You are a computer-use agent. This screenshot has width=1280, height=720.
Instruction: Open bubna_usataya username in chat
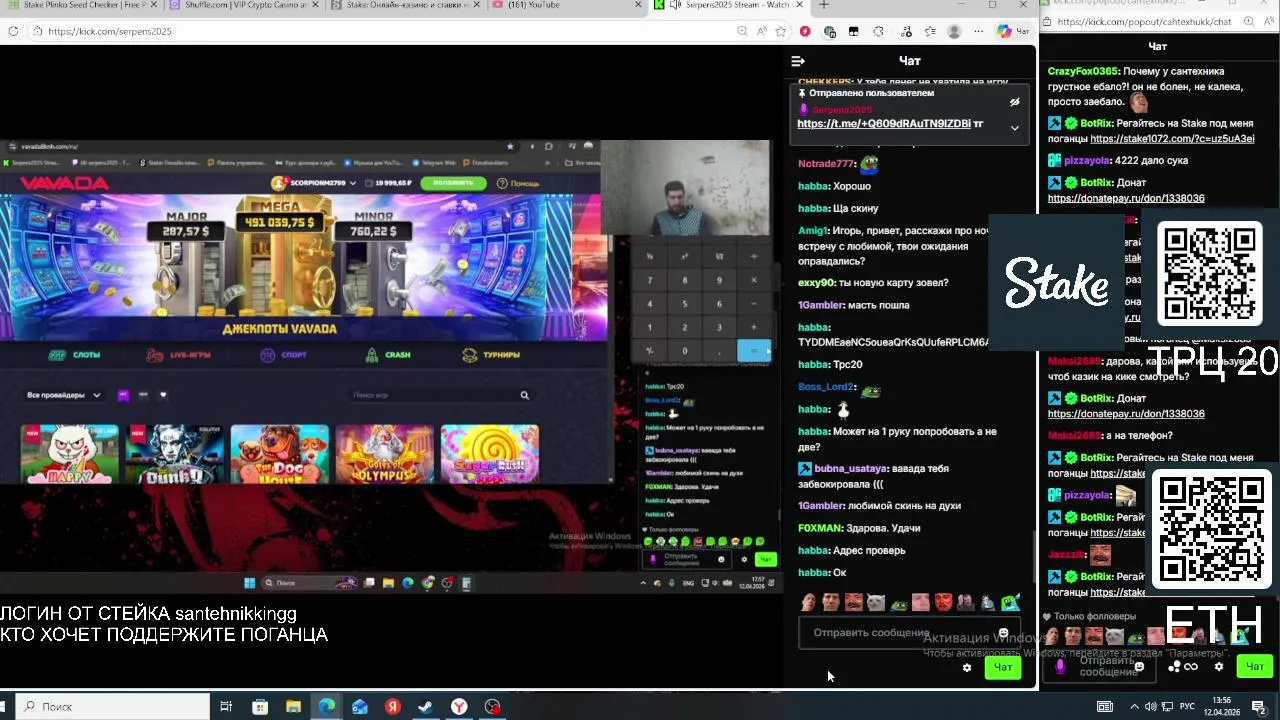point(850,468)
